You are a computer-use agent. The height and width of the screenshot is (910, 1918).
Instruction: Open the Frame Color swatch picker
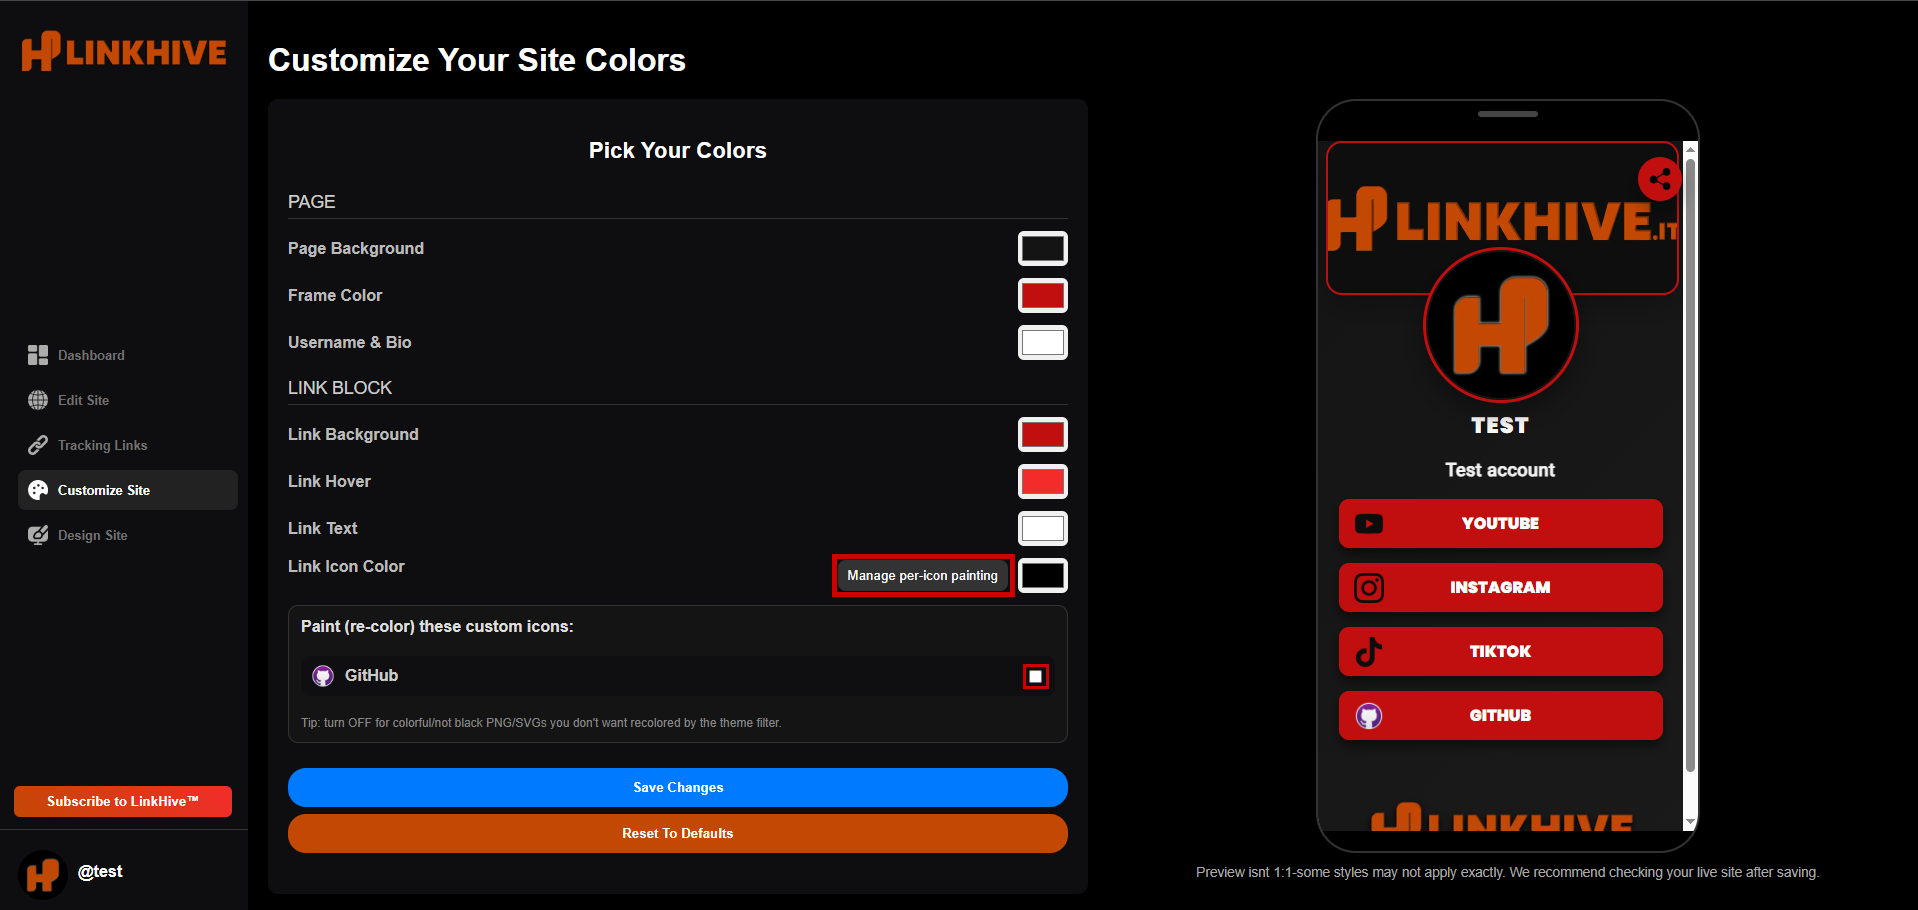coord(1042,295)
